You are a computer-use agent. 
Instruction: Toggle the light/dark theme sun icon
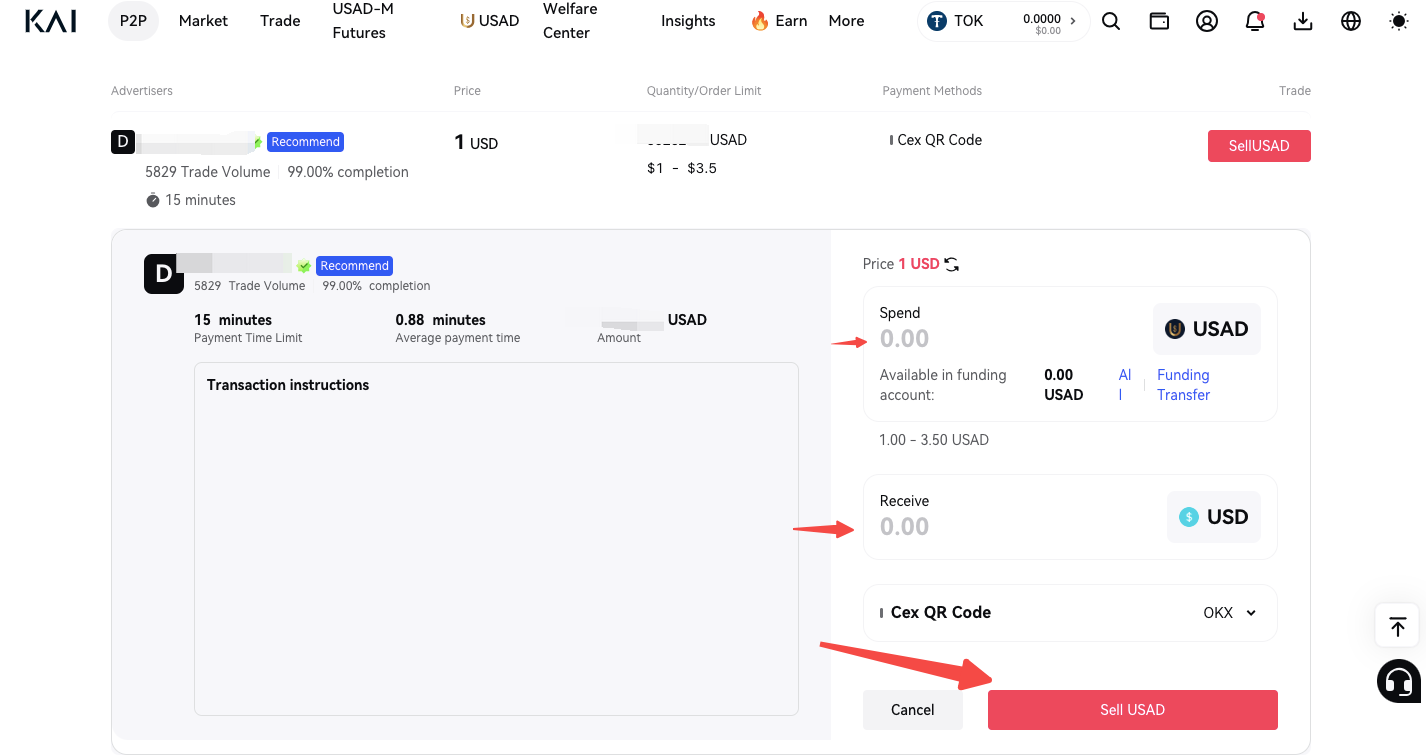click(1399, 21)
